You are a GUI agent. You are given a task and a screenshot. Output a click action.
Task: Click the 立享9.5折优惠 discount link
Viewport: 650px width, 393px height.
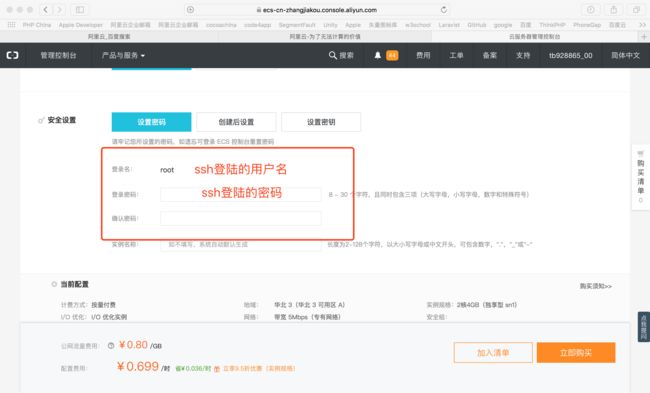point(259,368)
